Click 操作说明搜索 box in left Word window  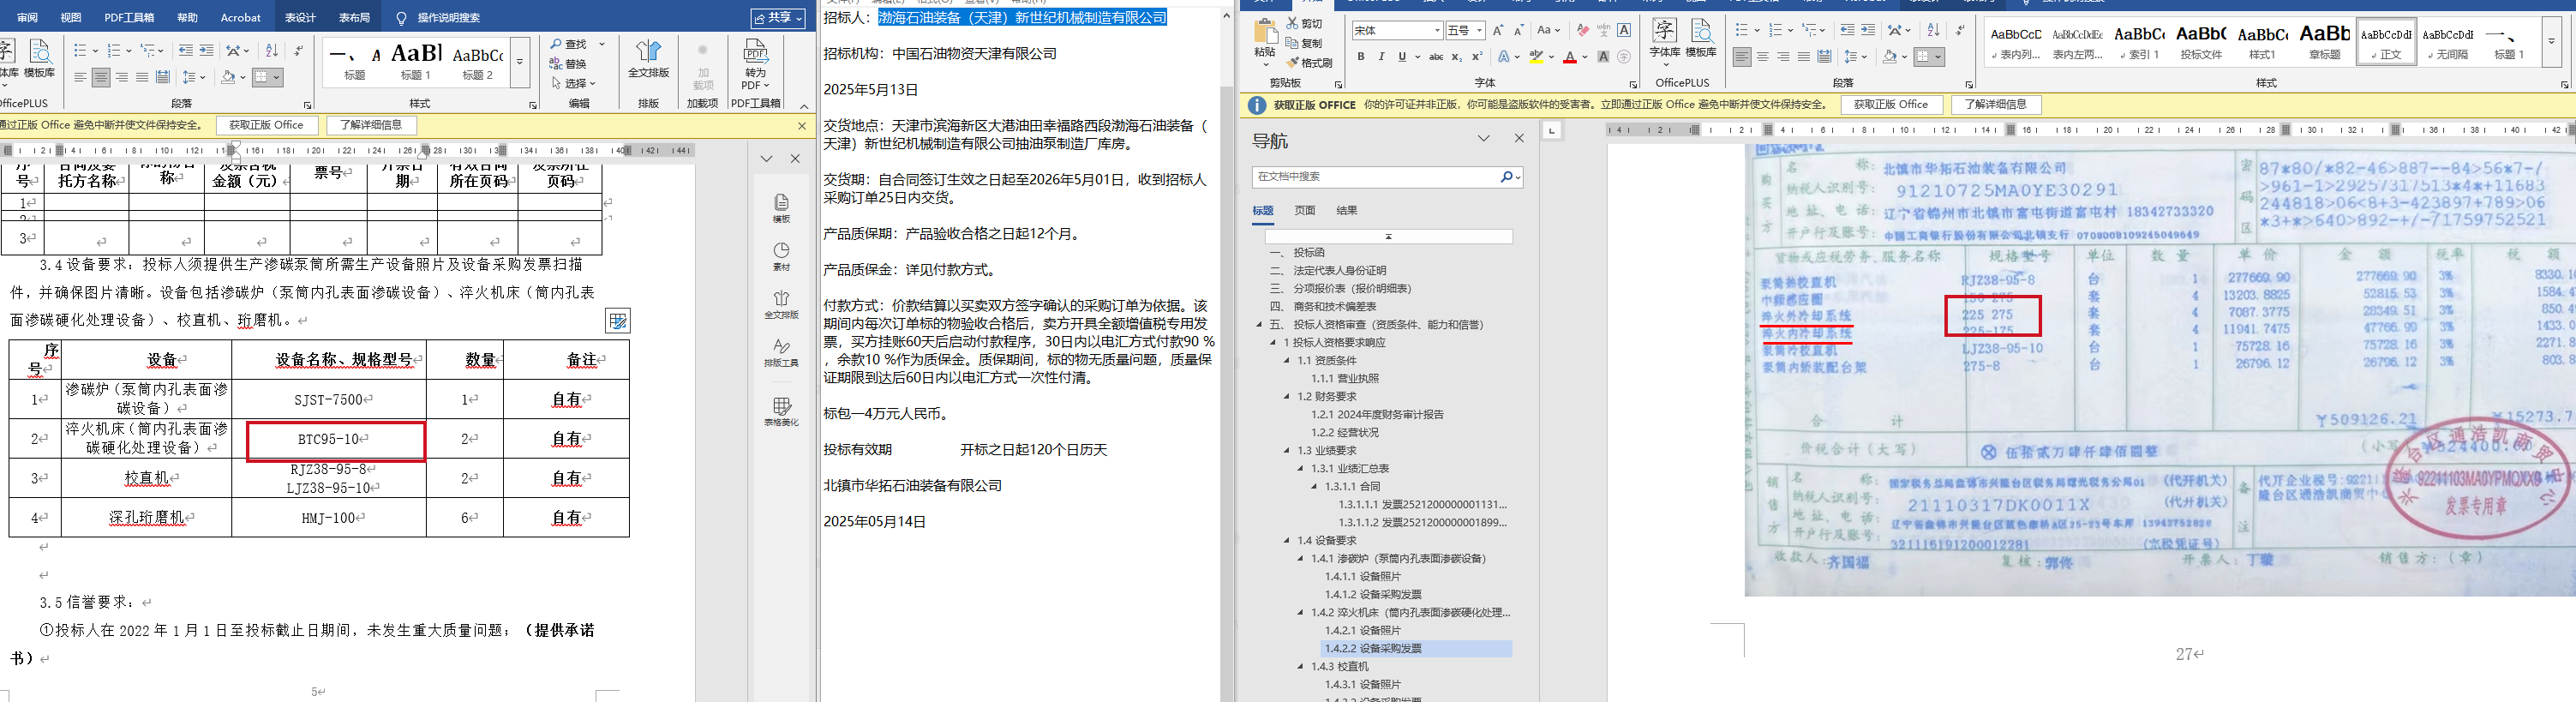448,18
